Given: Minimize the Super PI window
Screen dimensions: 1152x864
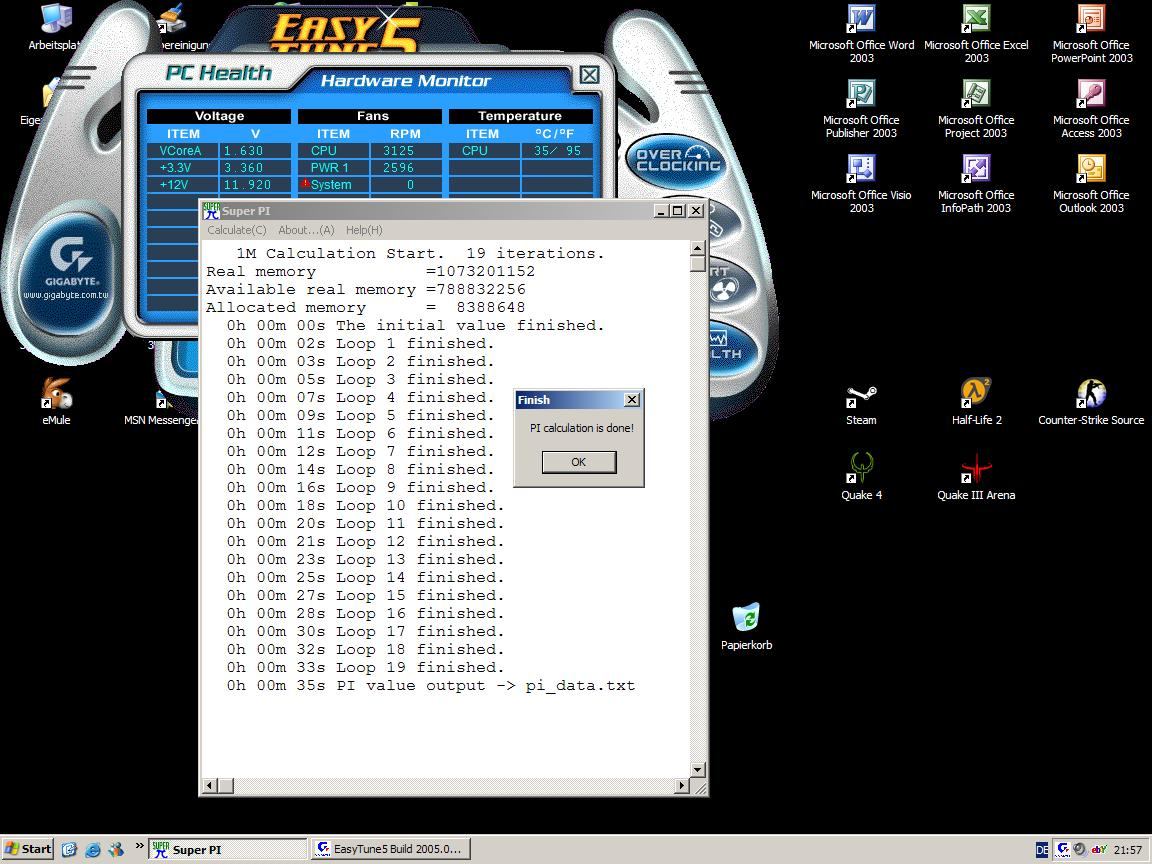Looking at the screenshot, I should [661, 211].
